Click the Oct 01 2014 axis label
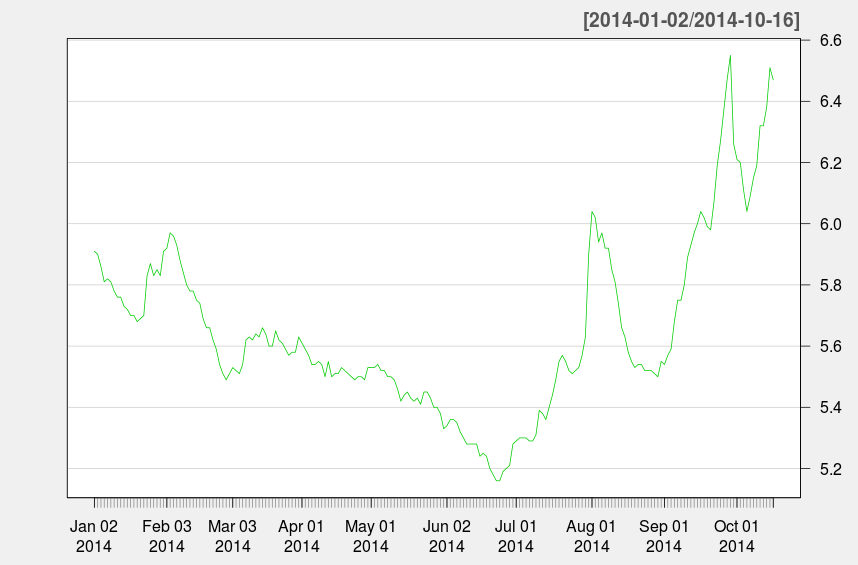The width and height of the screenshot is (858, 565). point(737,536)
